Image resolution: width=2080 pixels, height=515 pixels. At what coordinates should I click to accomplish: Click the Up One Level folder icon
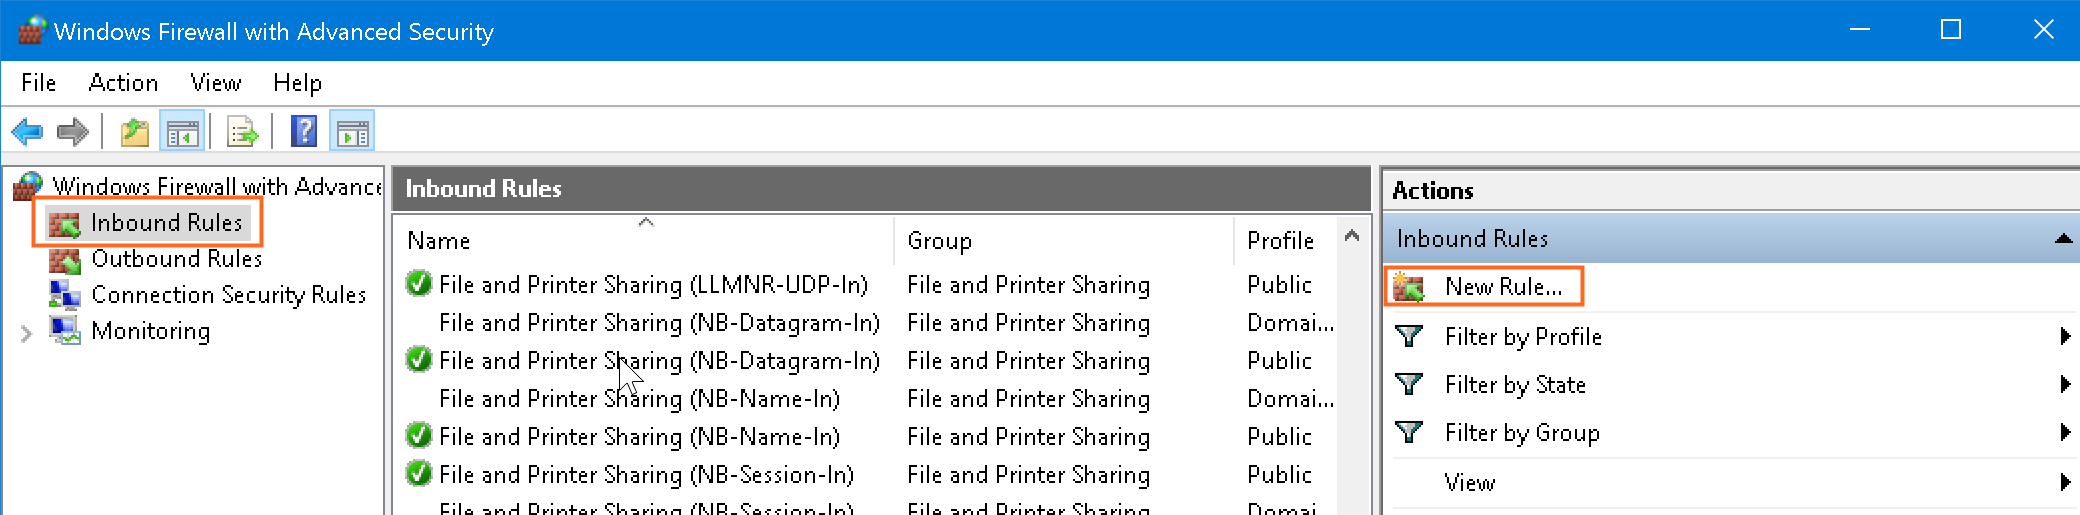tap(135, 132)
